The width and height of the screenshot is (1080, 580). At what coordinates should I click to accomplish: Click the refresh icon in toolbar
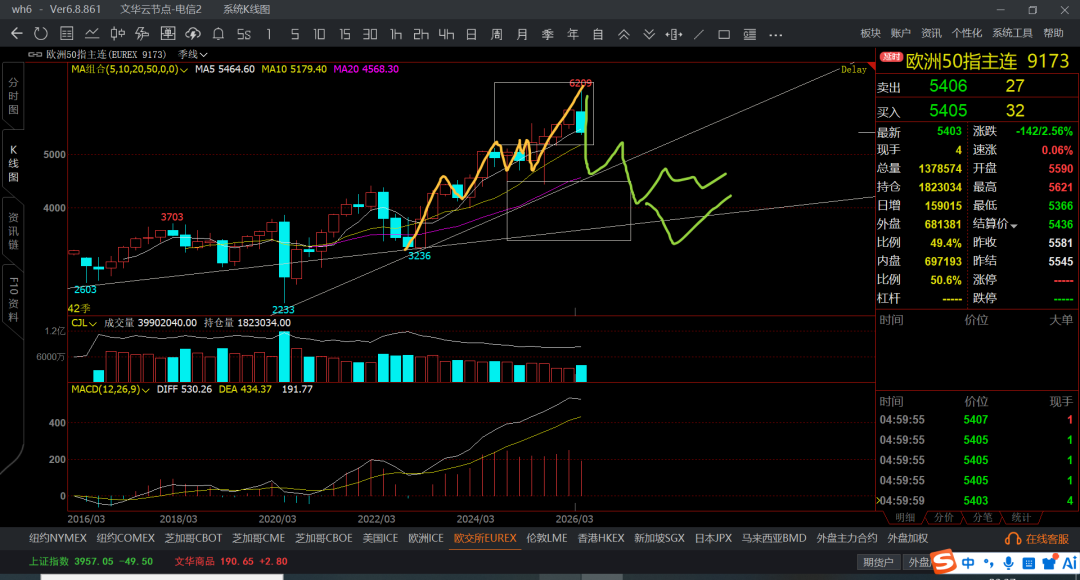tap(41, 34)
